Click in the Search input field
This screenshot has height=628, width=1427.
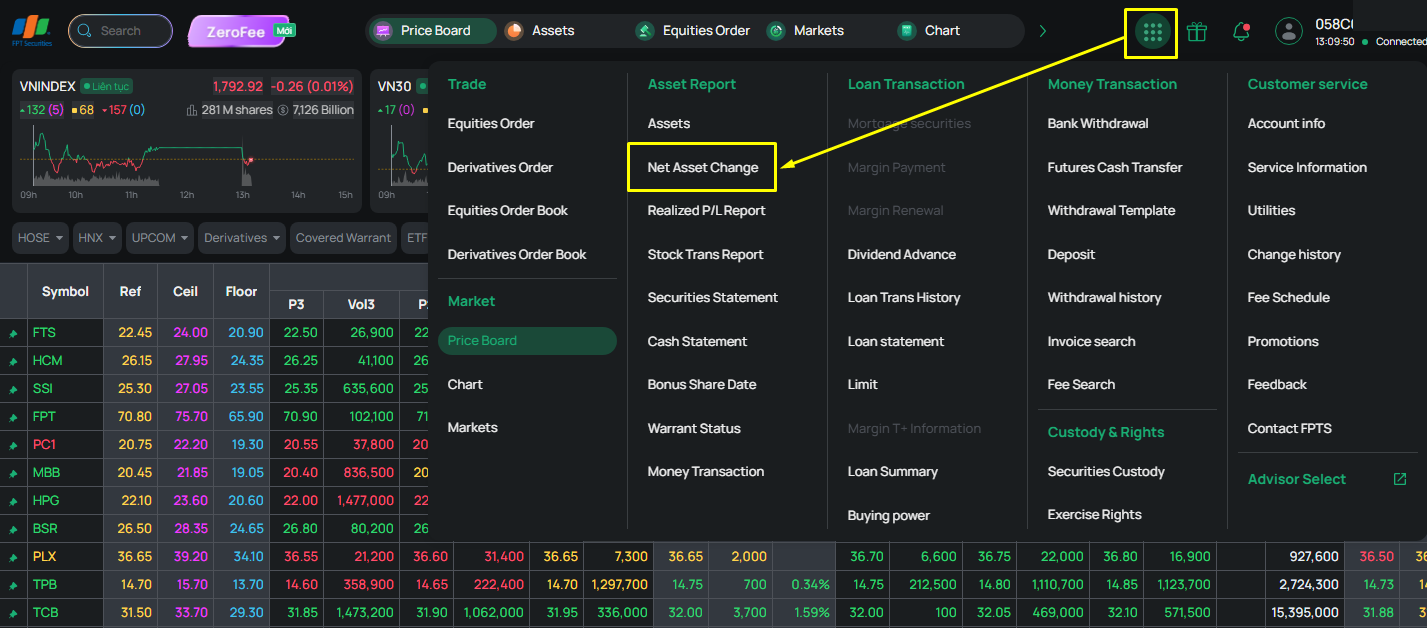tap(120, 31)
